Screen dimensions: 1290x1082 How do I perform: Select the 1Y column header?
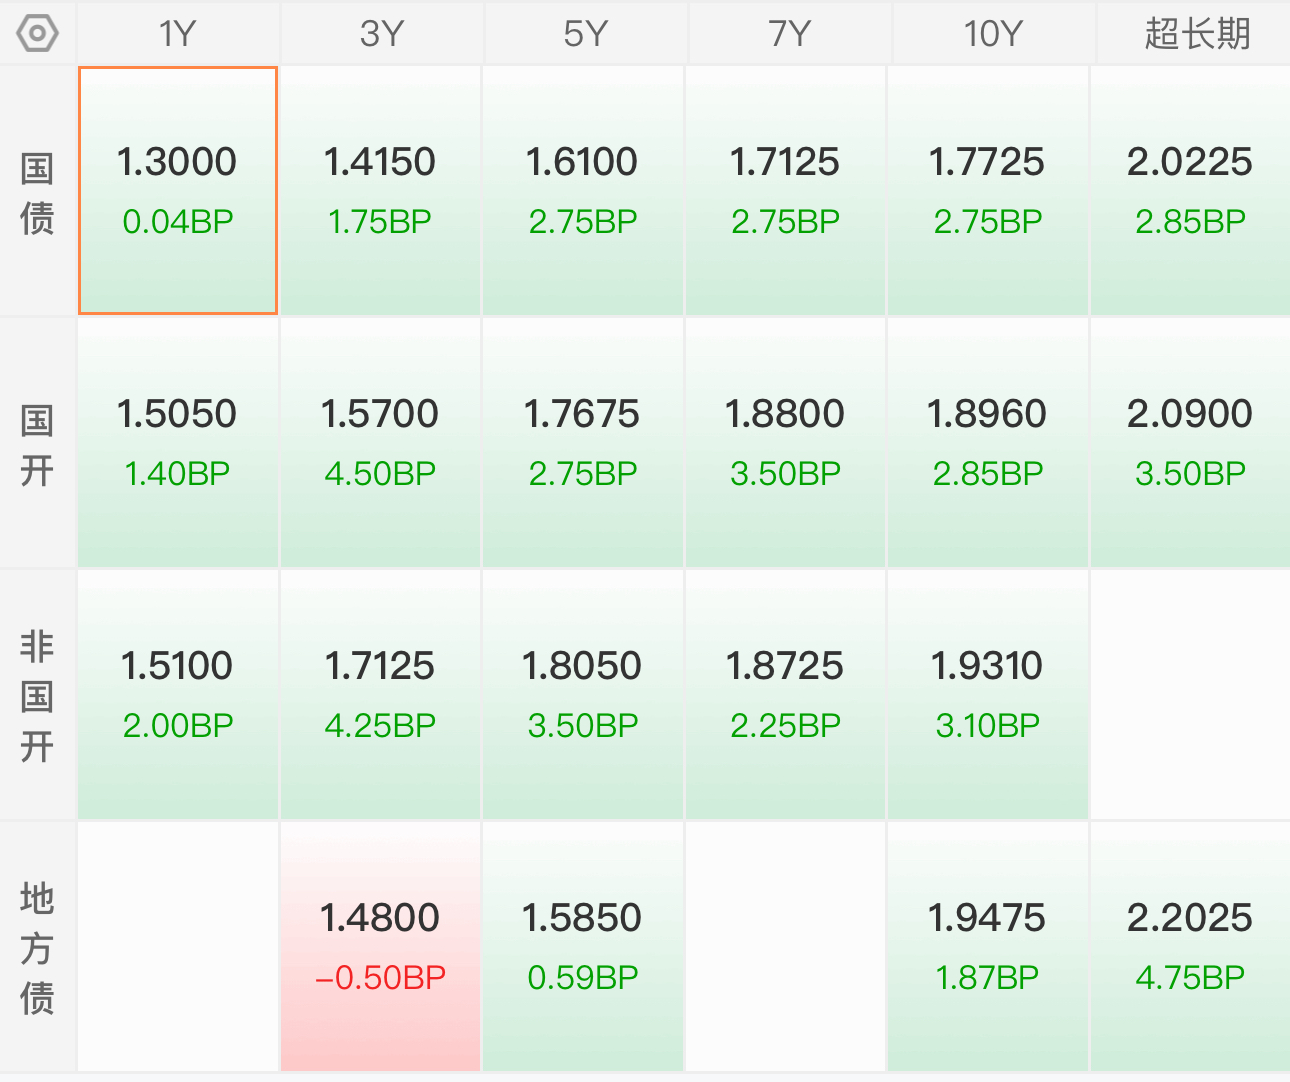[x=178, y=34]
